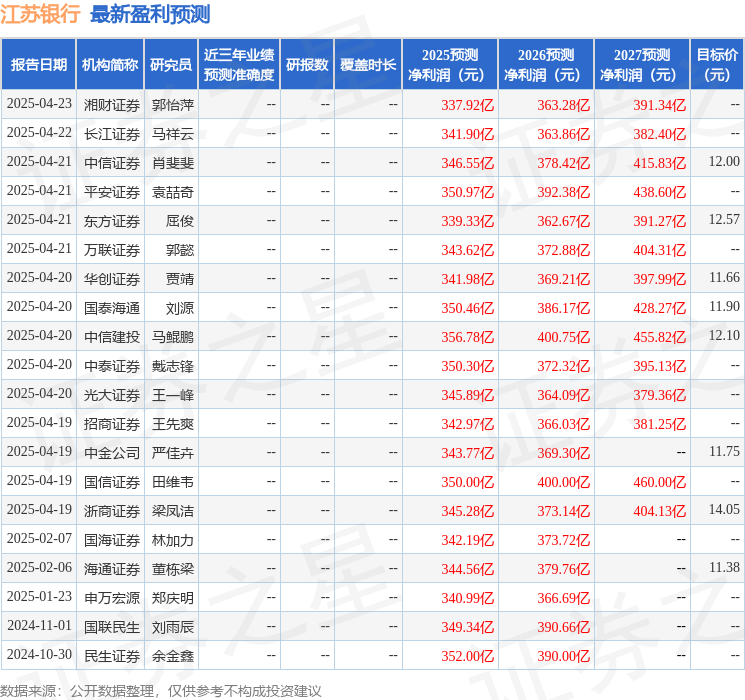Select the 民生证券 institution cell
745x700 pixels.
point(112,656)
